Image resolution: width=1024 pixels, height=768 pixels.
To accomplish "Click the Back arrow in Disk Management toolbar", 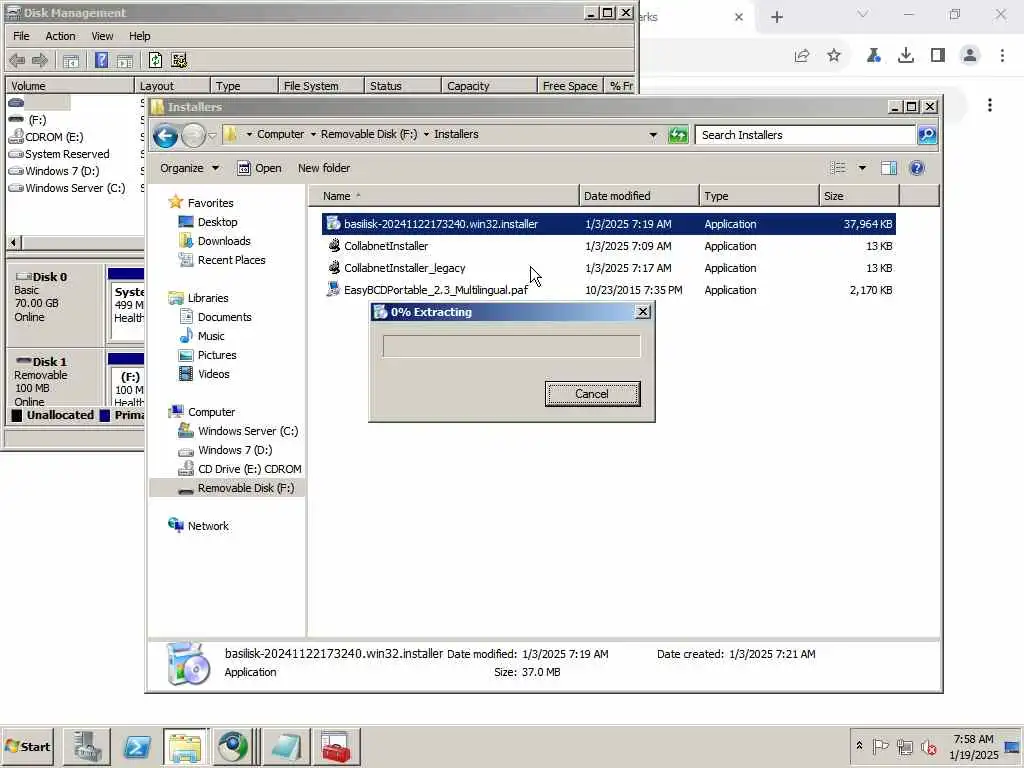I will pos(17,61).
